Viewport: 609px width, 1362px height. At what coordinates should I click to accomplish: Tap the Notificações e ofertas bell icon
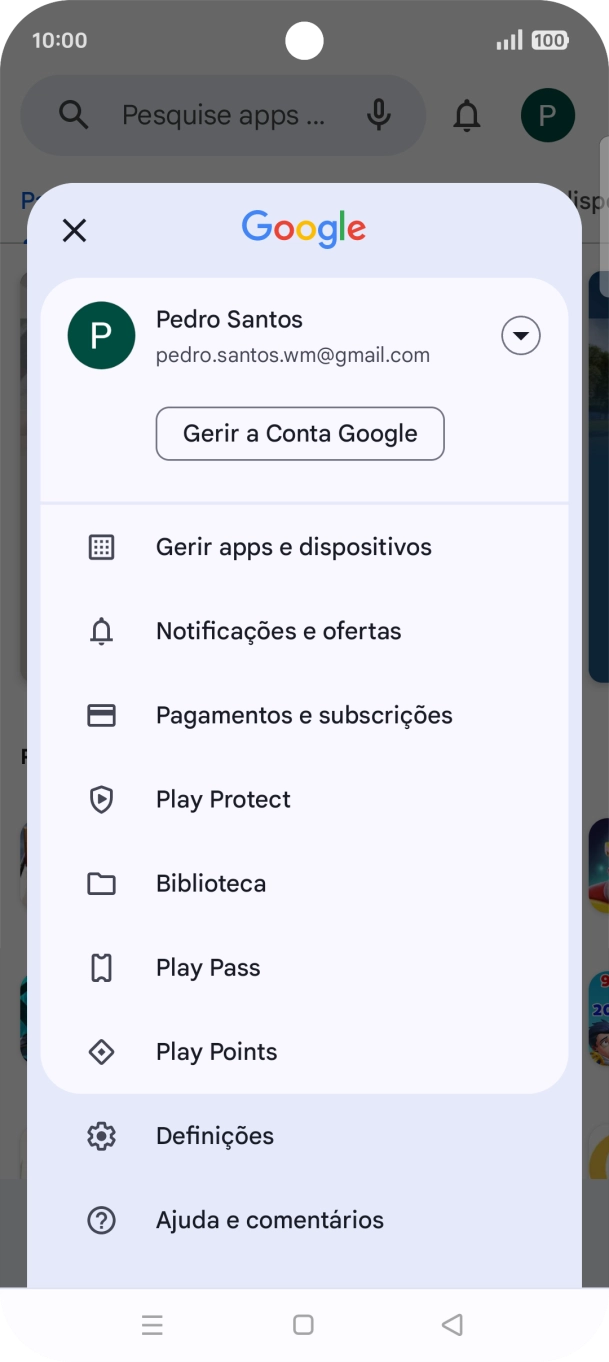[x=101, y=631]
